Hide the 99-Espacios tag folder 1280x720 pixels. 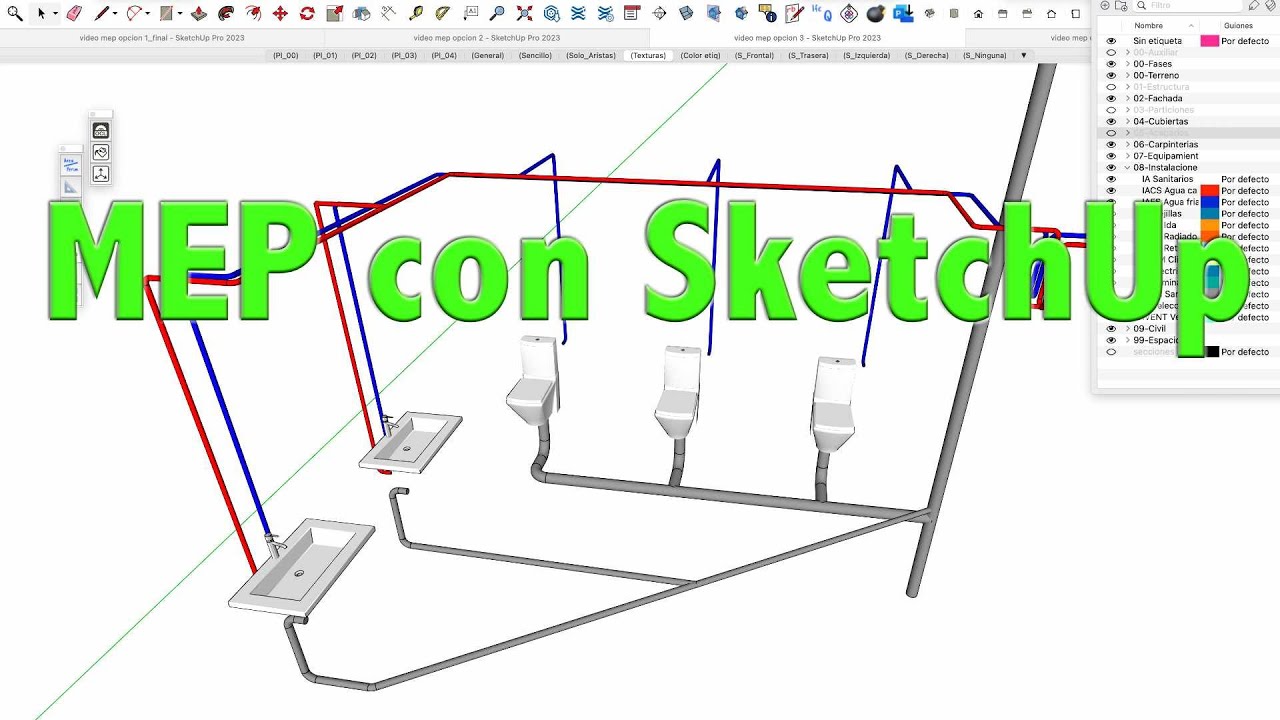point(1111,340)
